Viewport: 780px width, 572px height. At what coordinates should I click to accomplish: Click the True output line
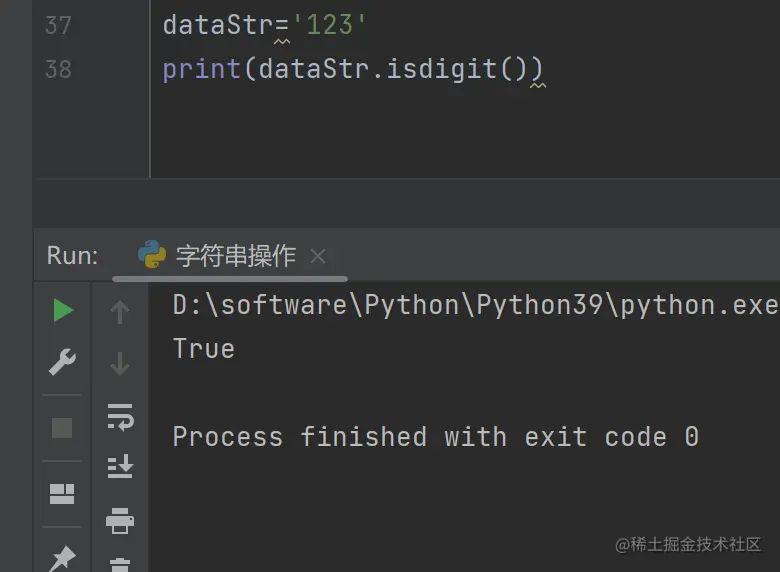click(203, 349)
